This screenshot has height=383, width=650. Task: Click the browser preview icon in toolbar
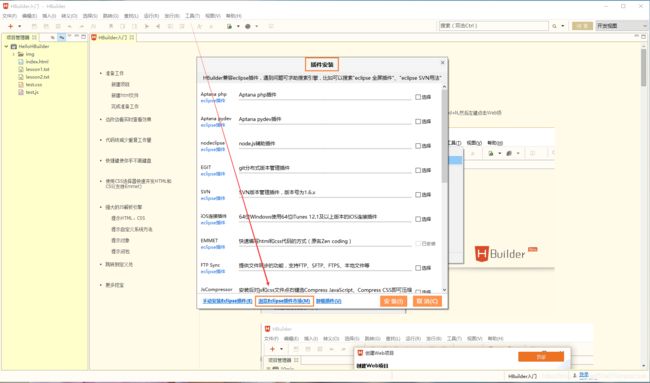click(229, 26)
